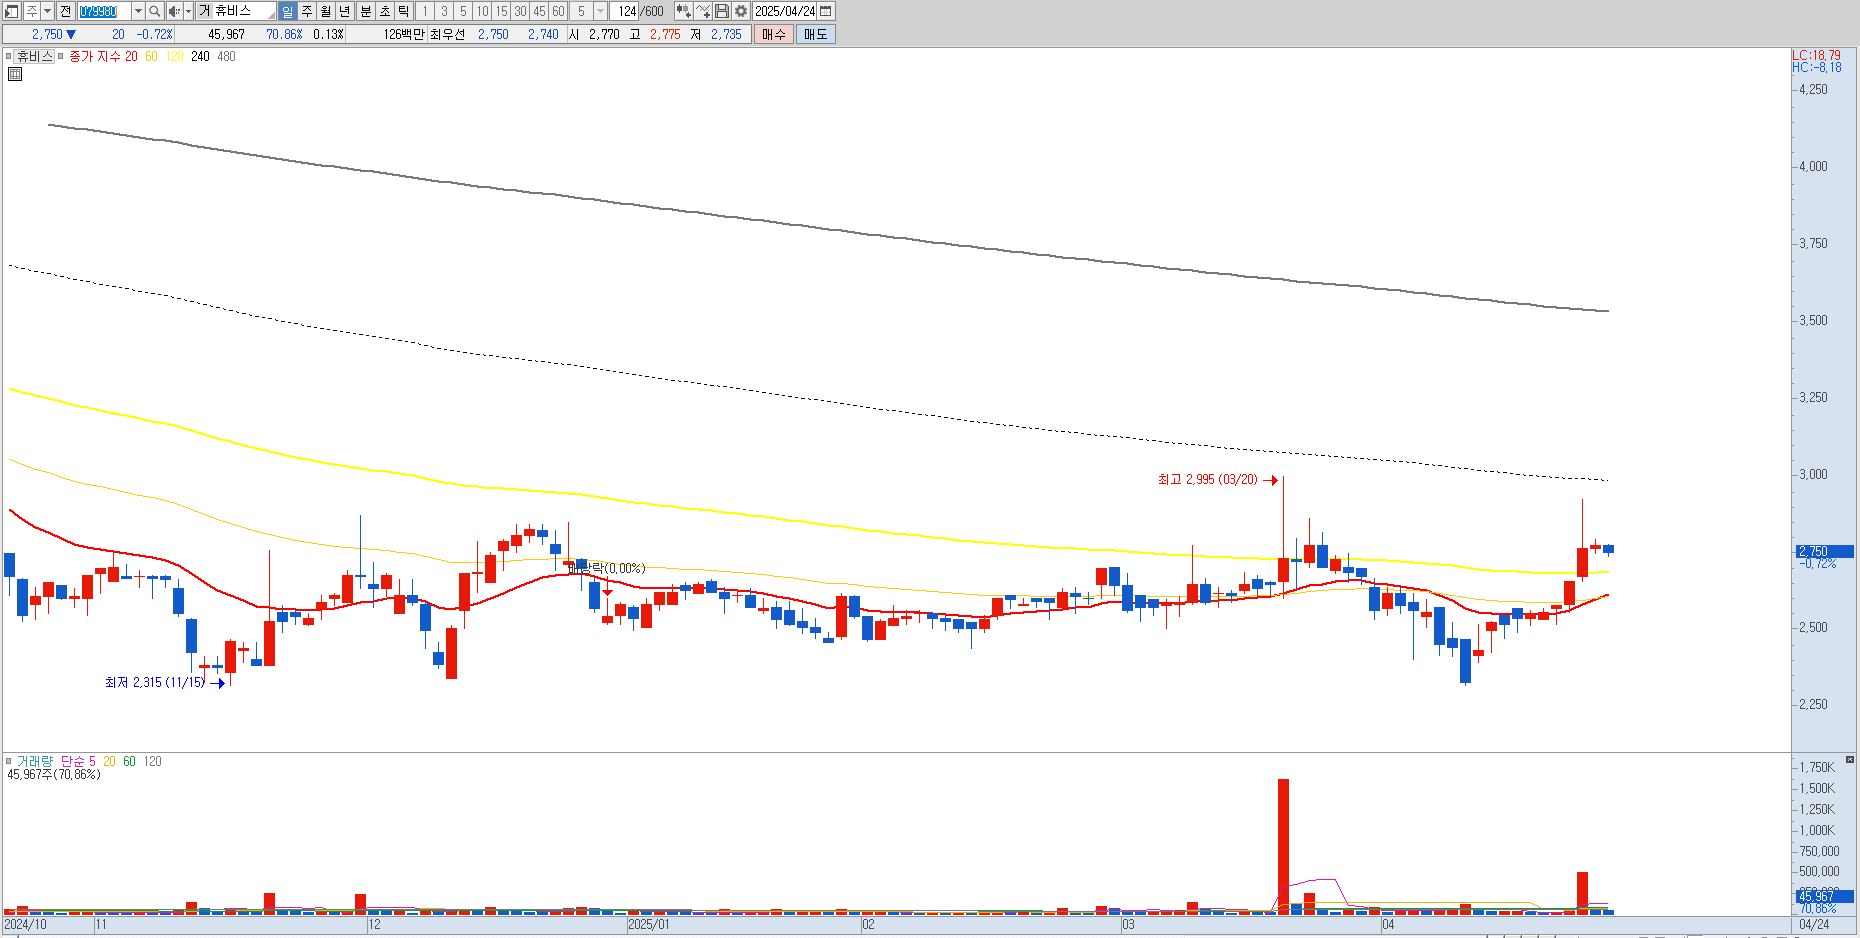This screenshot has width=1860, height=938.
Task: Click the current price tag 2,750 on axis
Action: (x=1825, y=551)
